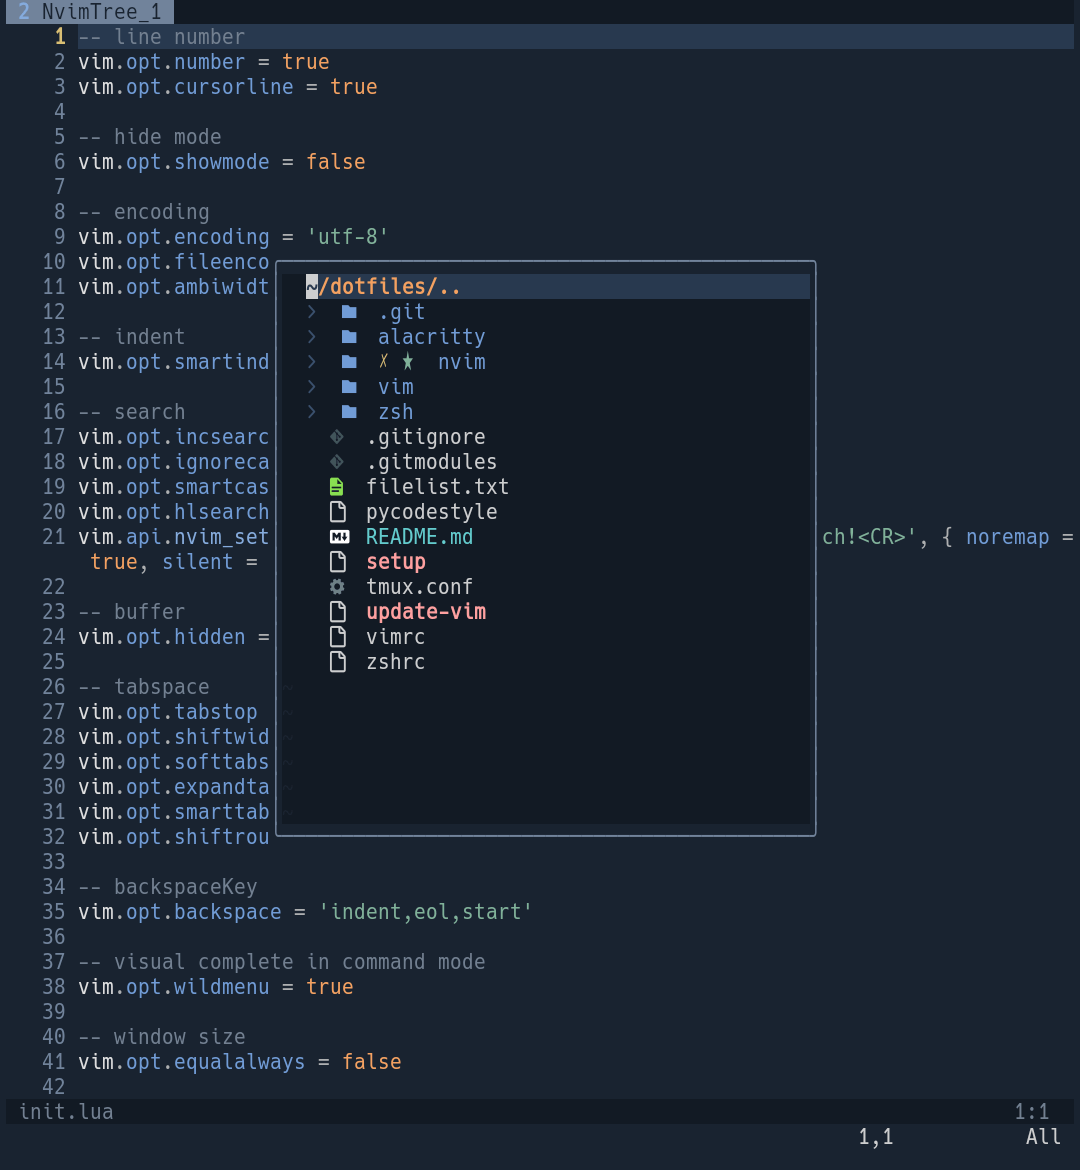Click the green text file icon of filelist.txt

pos(337,487)
